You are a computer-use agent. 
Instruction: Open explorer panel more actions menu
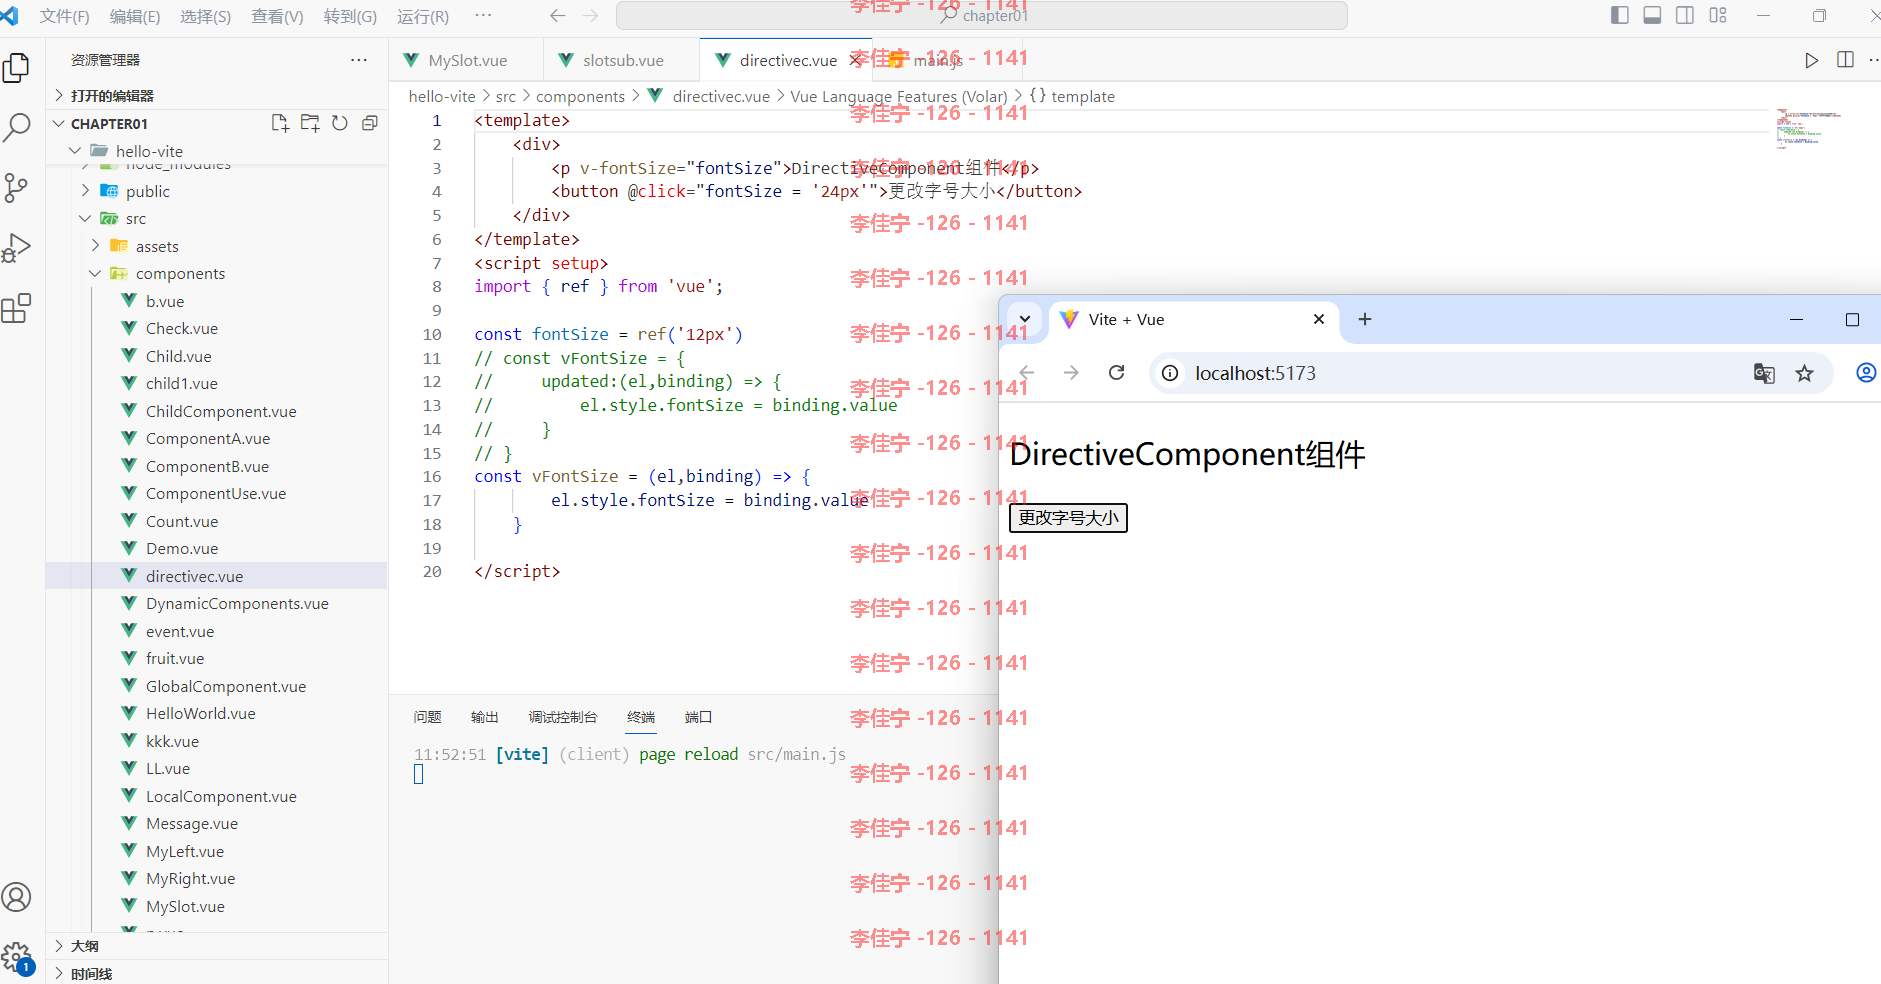(359, 60)
